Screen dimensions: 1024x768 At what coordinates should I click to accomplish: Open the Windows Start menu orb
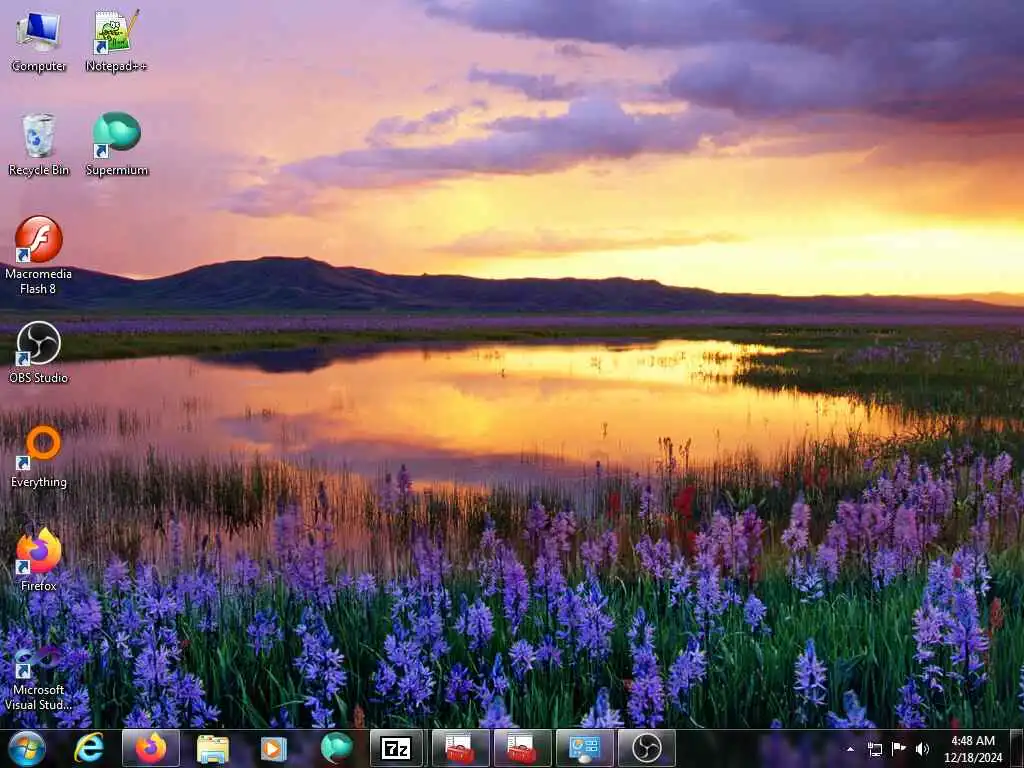[x=27, y=748]
